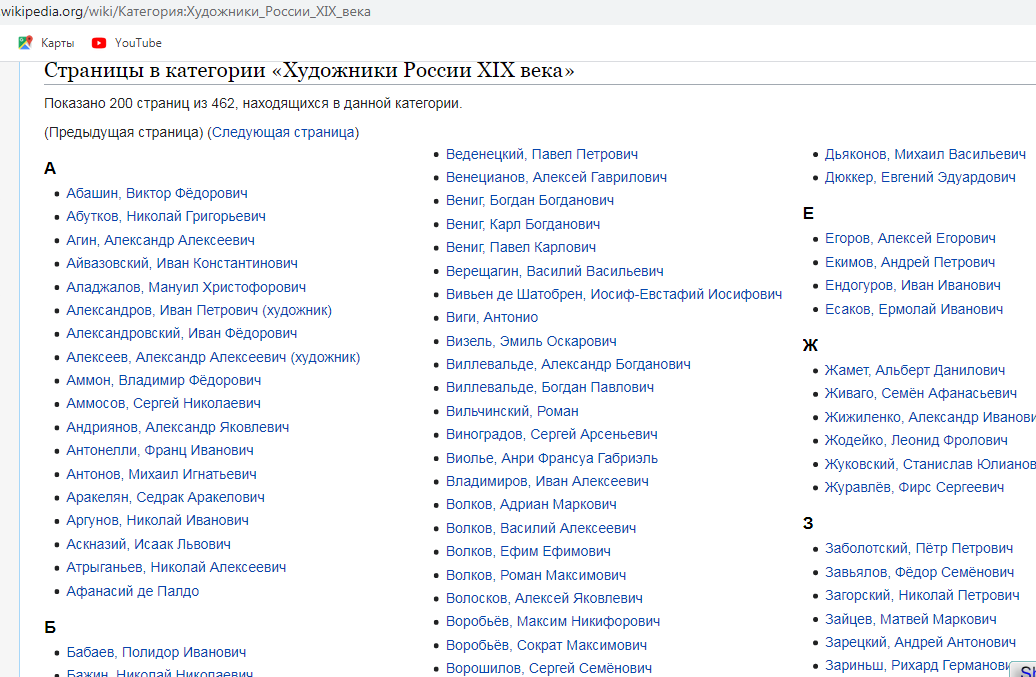This screenshot has width=1036, height=677.
Task: Open Вивьен де Шатобрен article
Action: pyautogui.click(x=614, y=294)
